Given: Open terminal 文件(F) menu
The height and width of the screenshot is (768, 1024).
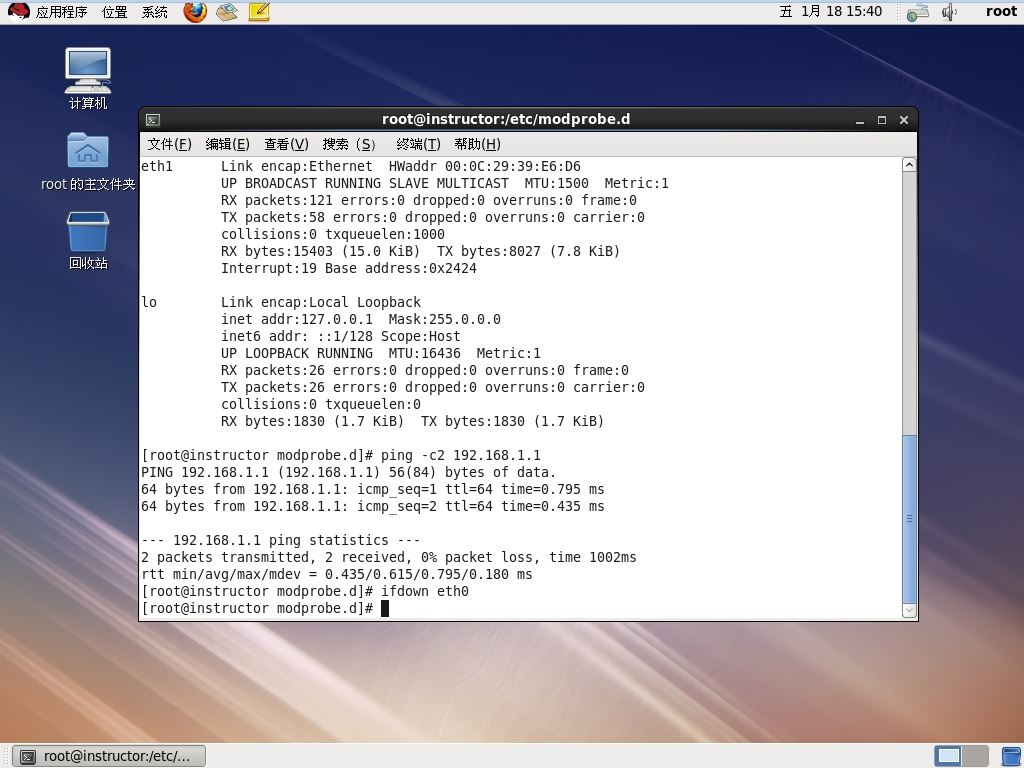Looking at the screenshot, I should (169, 144).
